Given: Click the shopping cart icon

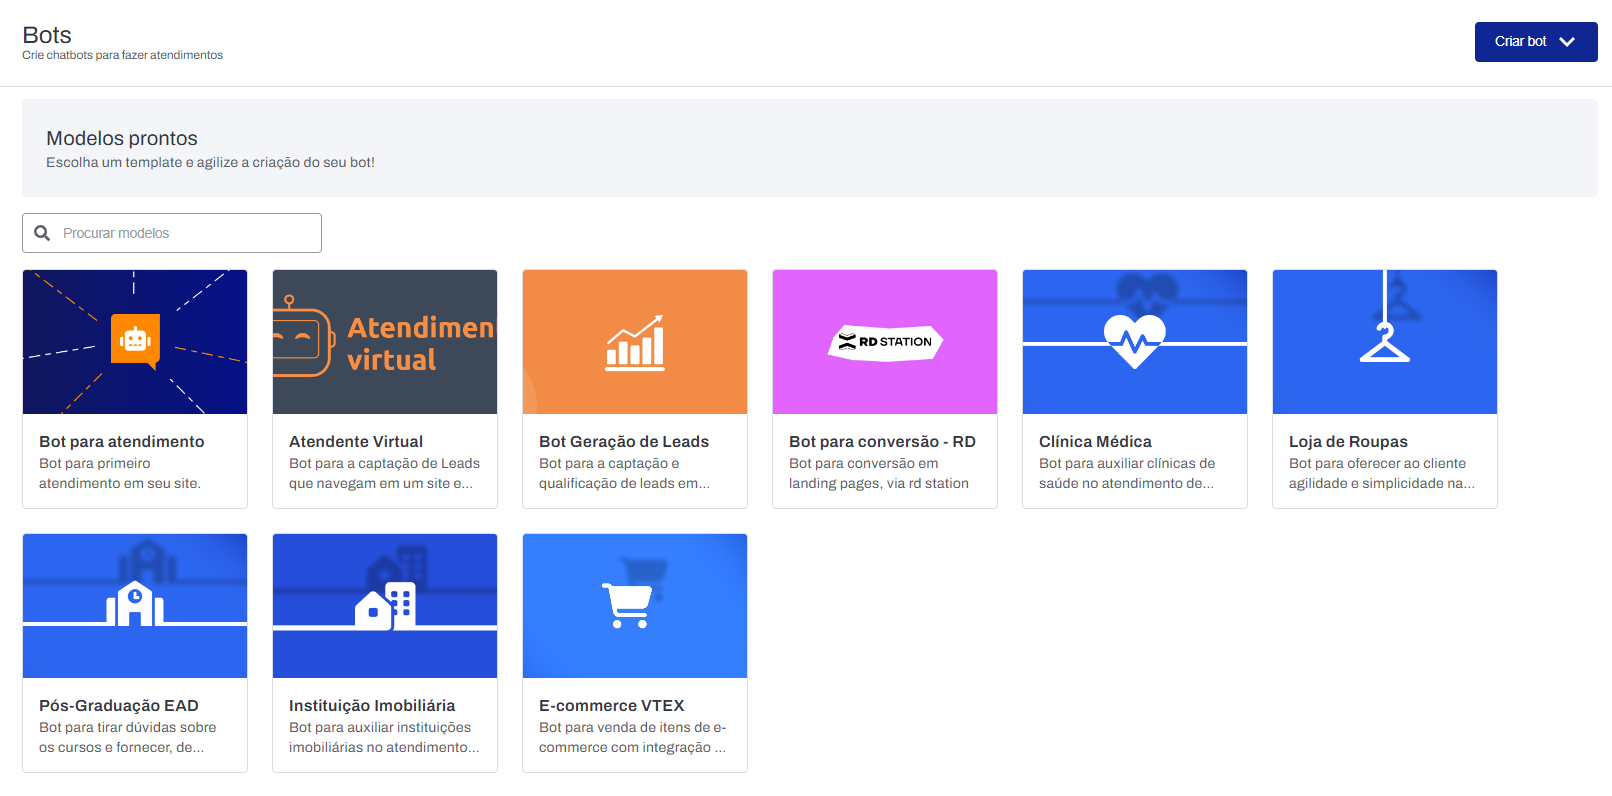Looking at the screenshot, I should pos(627,605).
